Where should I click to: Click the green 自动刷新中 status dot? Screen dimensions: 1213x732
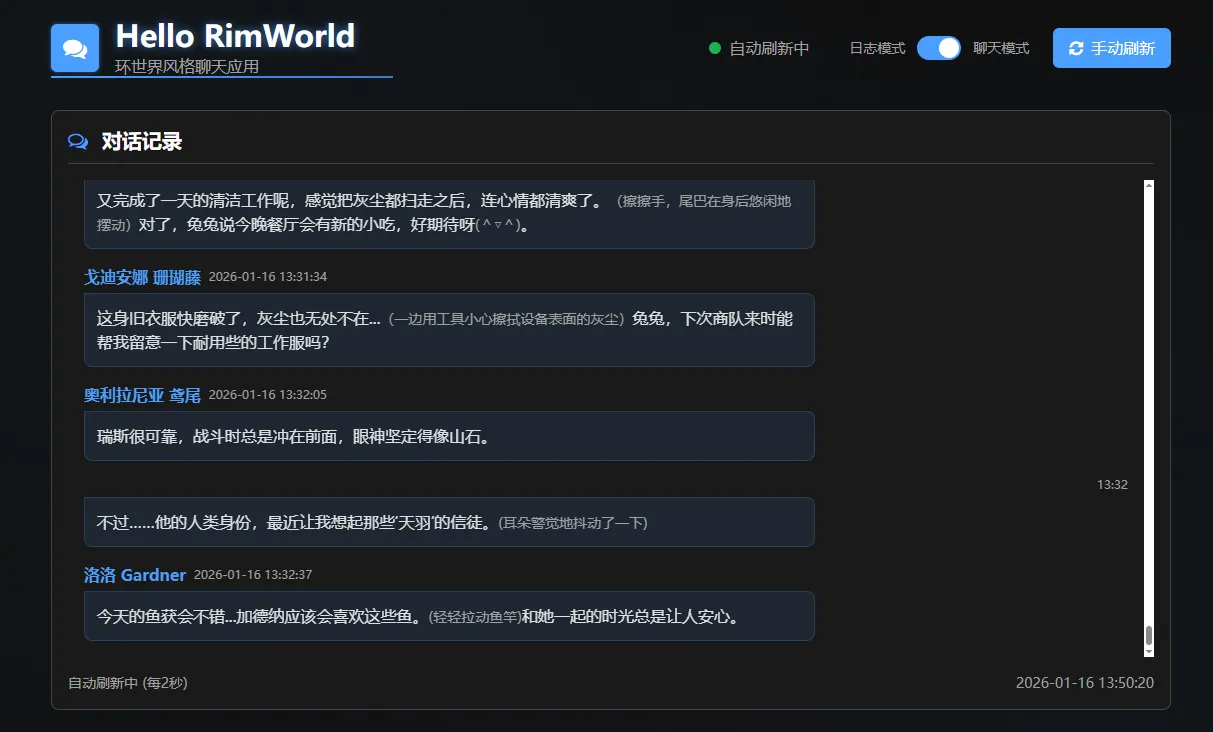pos(714,48)
